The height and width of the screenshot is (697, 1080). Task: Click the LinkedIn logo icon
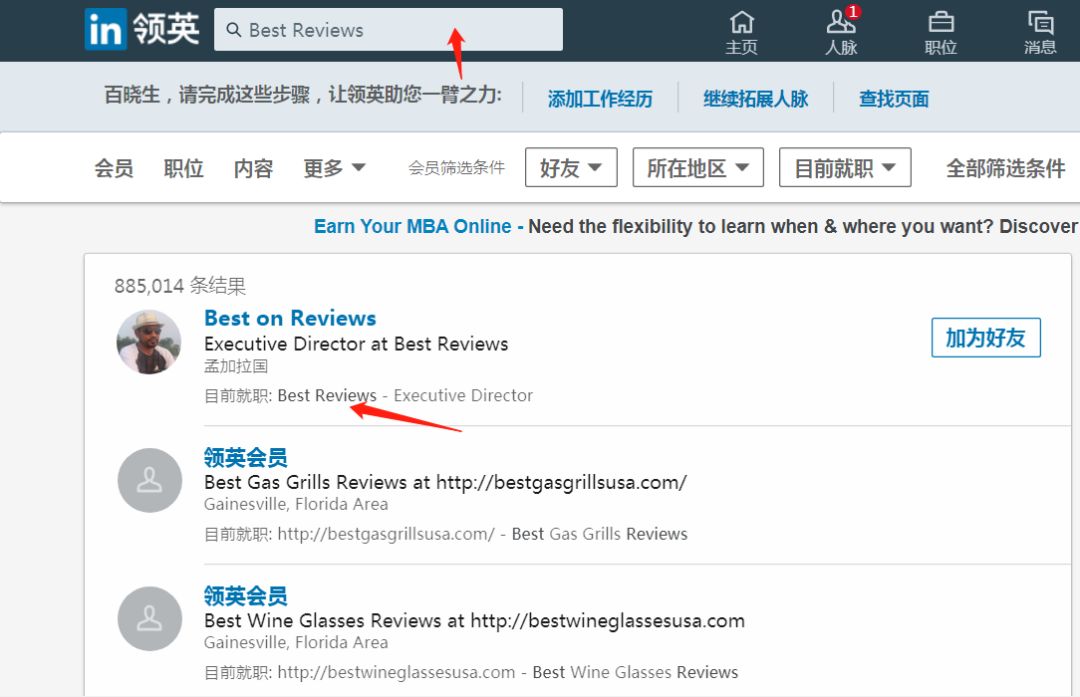tap(105, 30)
